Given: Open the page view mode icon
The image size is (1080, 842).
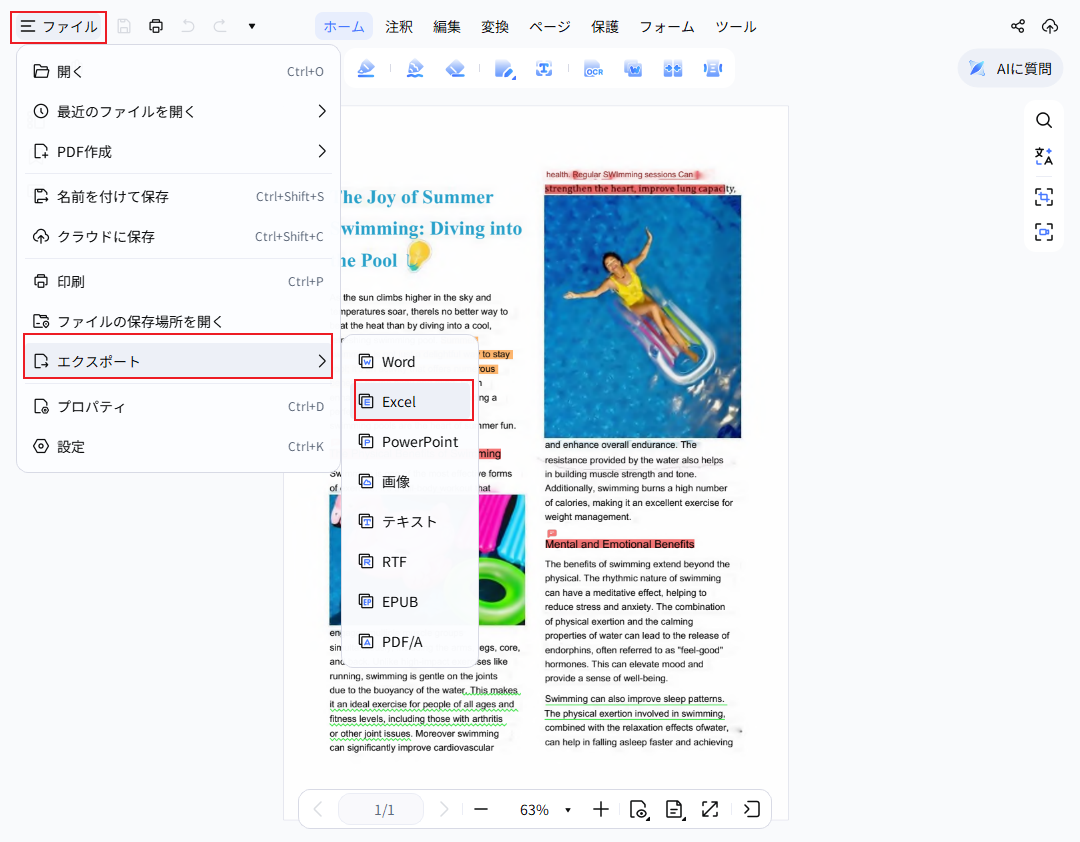Looking at the screenshot, I should (x=640, y=810).
